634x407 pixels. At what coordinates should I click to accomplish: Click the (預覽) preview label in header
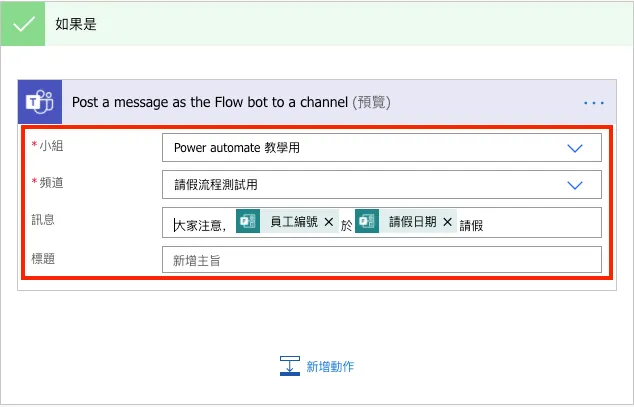[371, 102]
